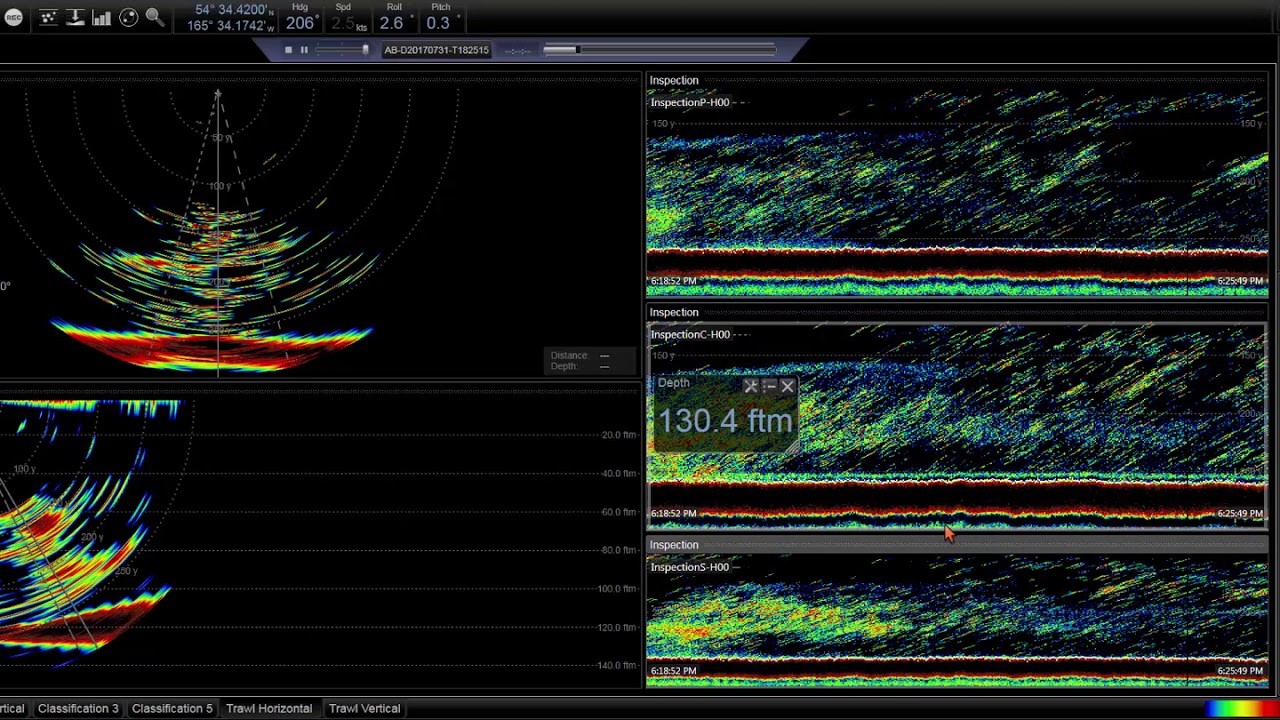Pause the replay playback
Viewport: 1280px width, 720px height.
[304, 50]
